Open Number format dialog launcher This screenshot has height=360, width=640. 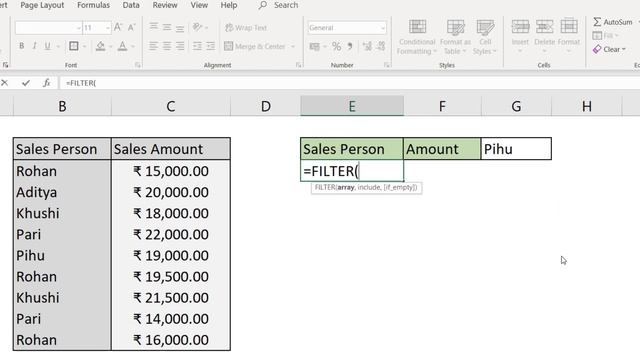386,65
